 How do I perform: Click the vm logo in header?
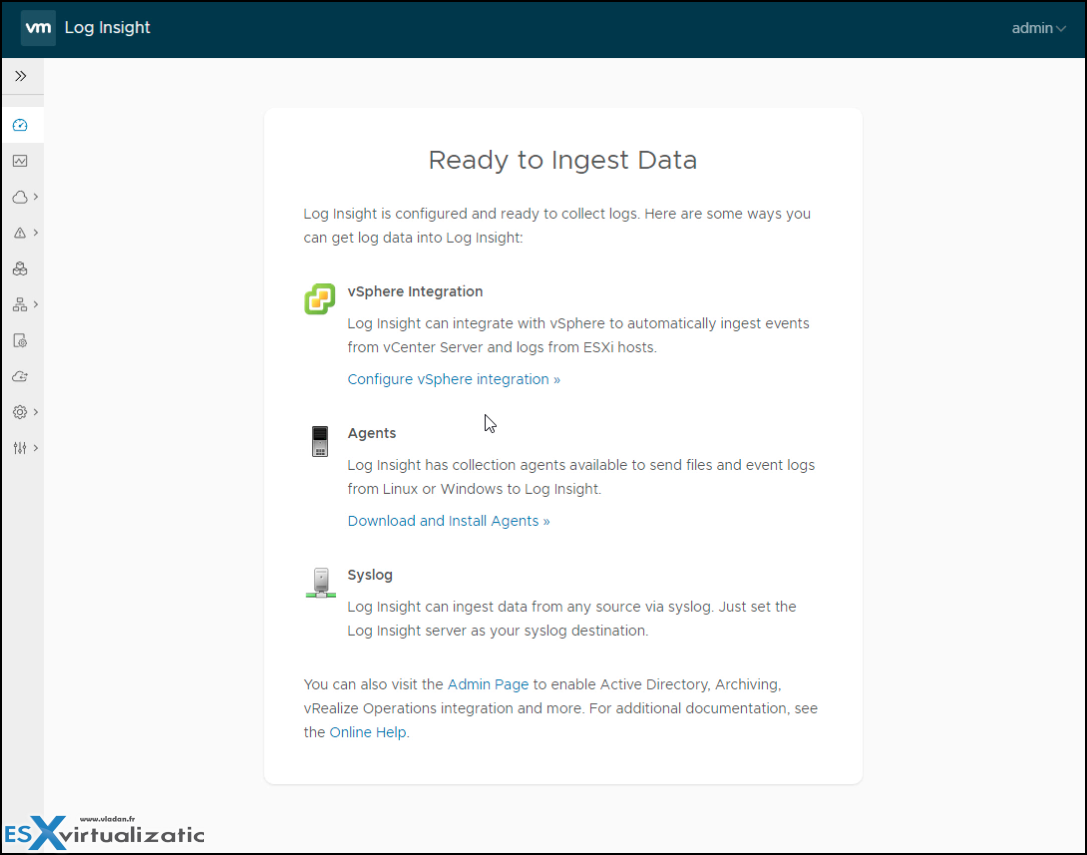(x=38, y=28)
